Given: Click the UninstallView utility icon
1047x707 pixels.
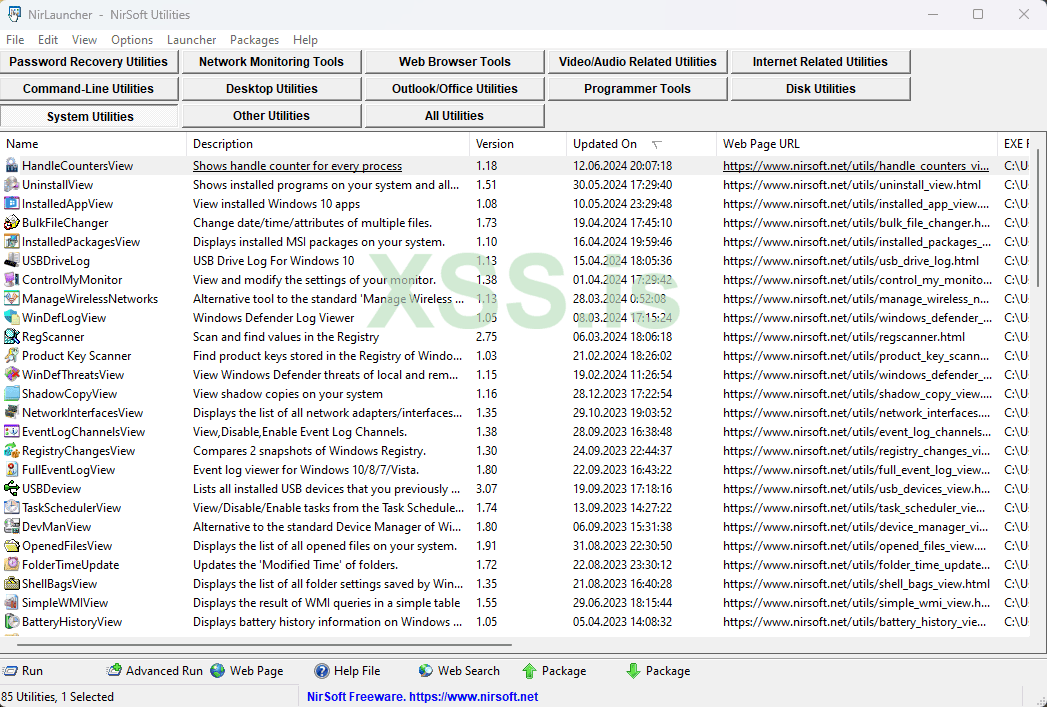Looking at the screenshot, I should point(11,185).
